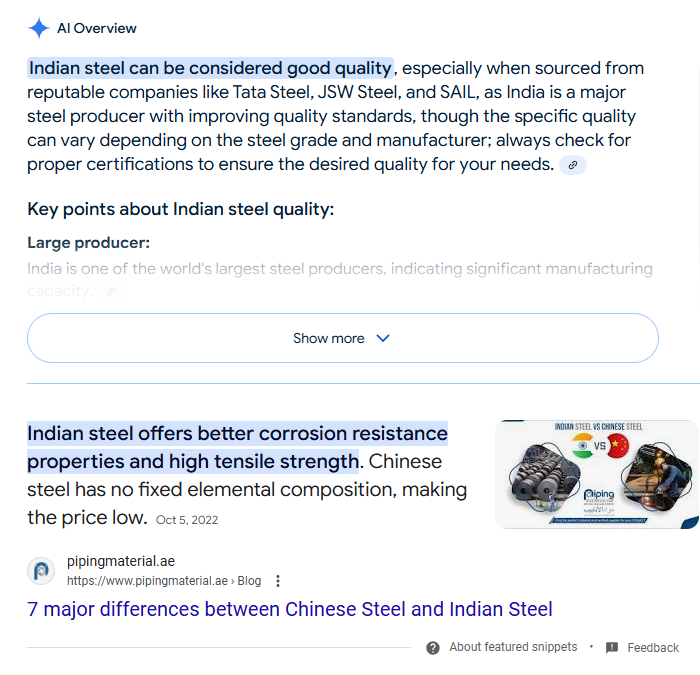Click the Feedback flag icon
The image size is (700, 675).
(x=612, y=647)
